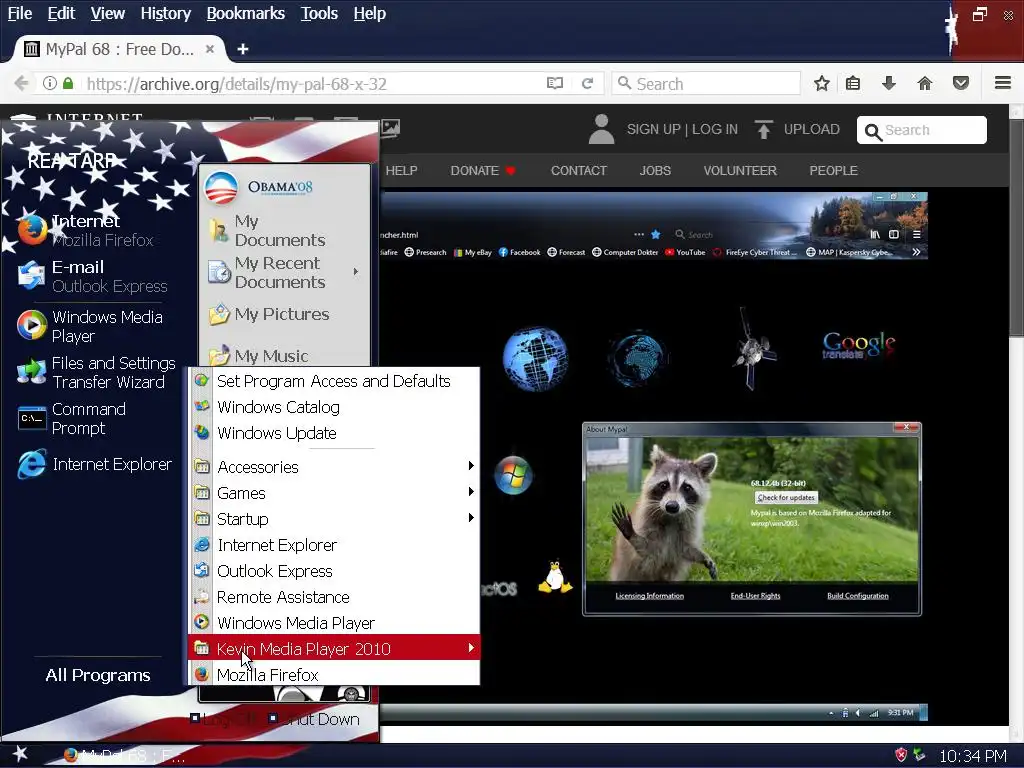The height and width of the screenshot is (768, 1024).
Task: Open the File menu
Action: tap(20, 13)
